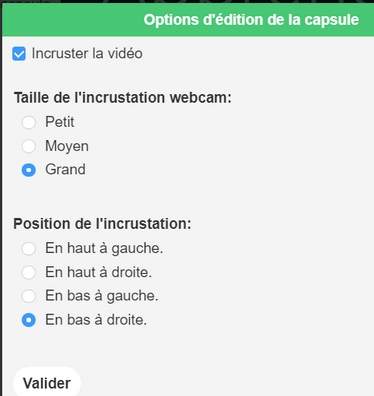The height and width of the screenshot is (396, 374).
Task: Choose the 'En bas à gauche' radio circle
Action: [x=29, y=296]
